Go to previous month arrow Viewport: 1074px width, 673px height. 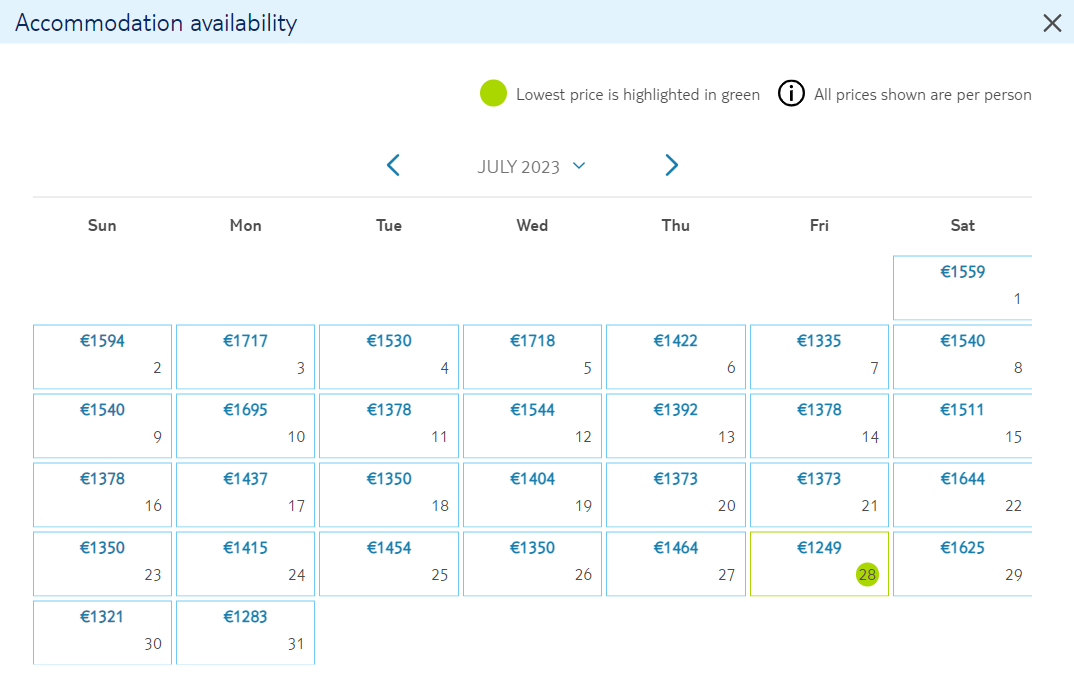[393, 165]
